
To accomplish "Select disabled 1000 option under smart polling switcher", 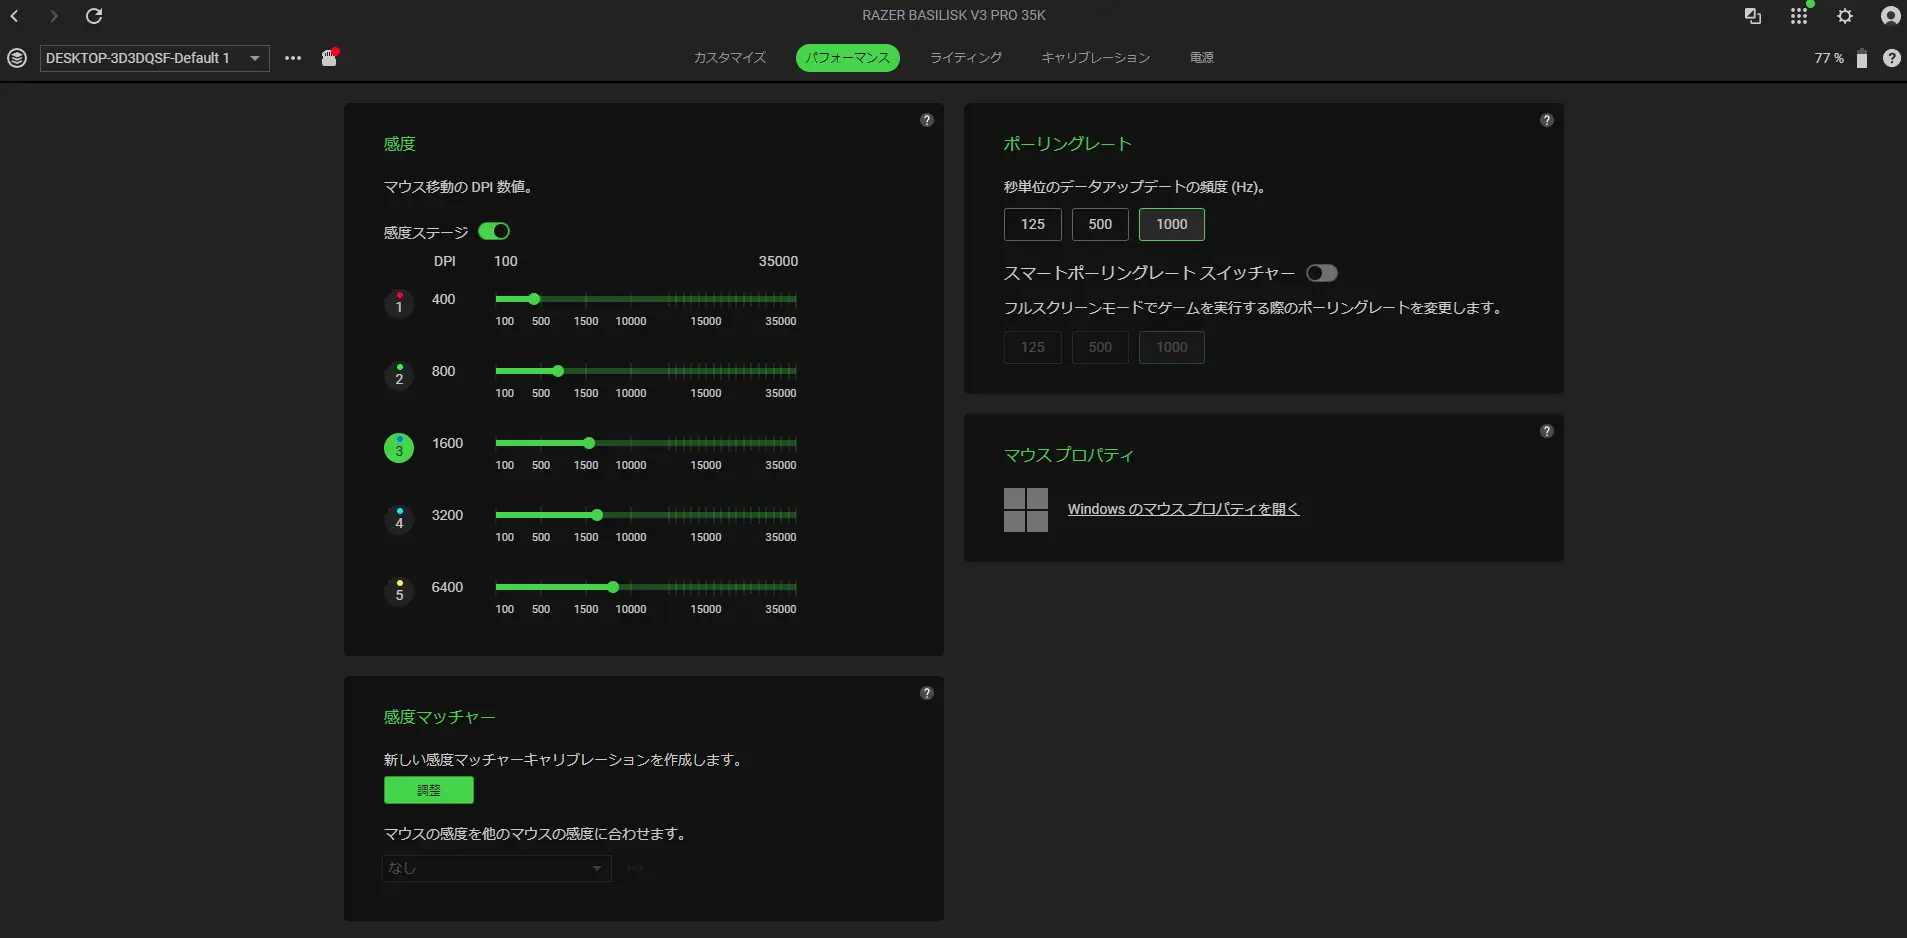I will click(1172, 347).
